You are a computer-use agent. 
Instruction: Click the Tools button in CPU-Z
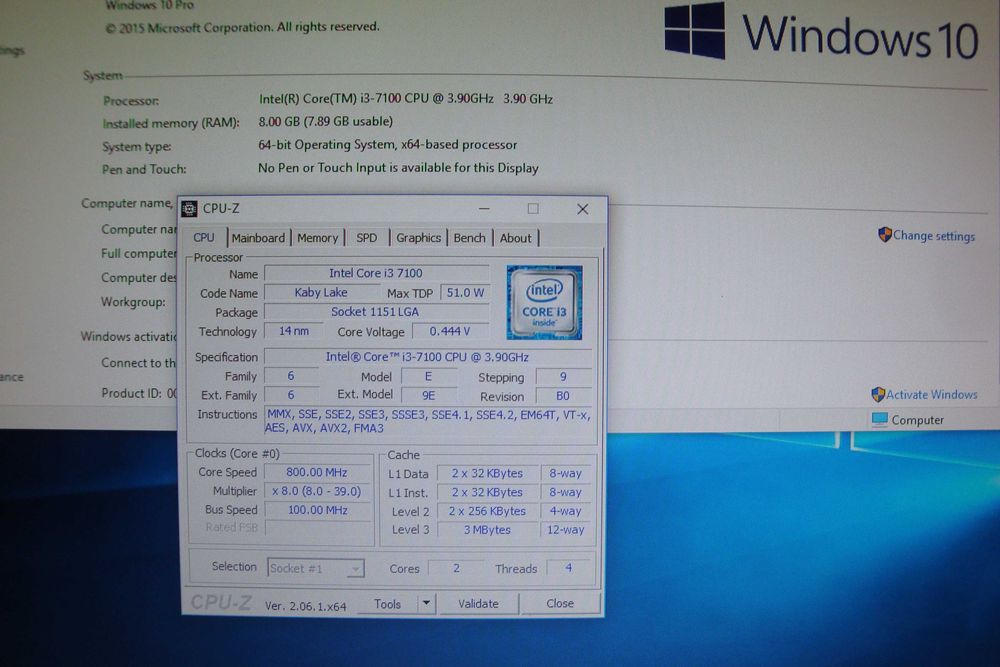pos(387,604)
